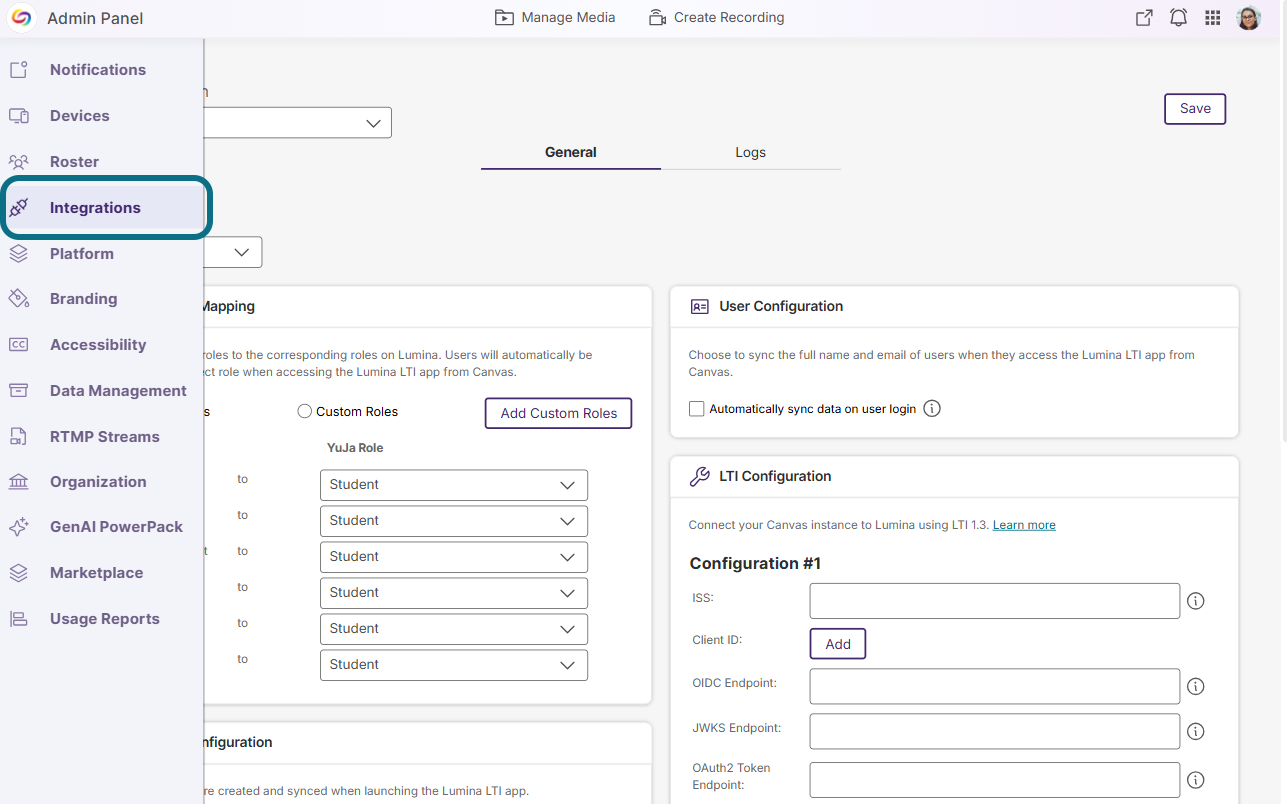
Task: Open Data Management in the sidebar
Action: (118, 391)
